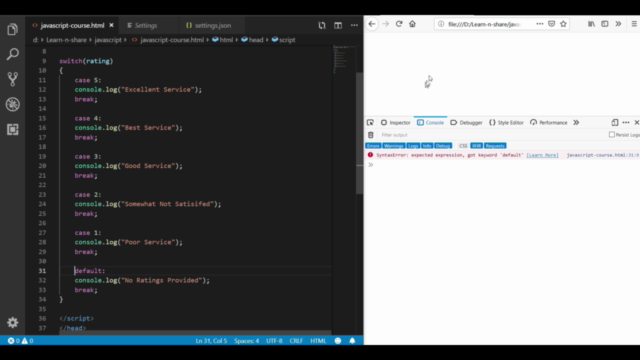This screenshot has height=360, width=640.
Task: Save page to Pocket
Action: coord(551,24)
